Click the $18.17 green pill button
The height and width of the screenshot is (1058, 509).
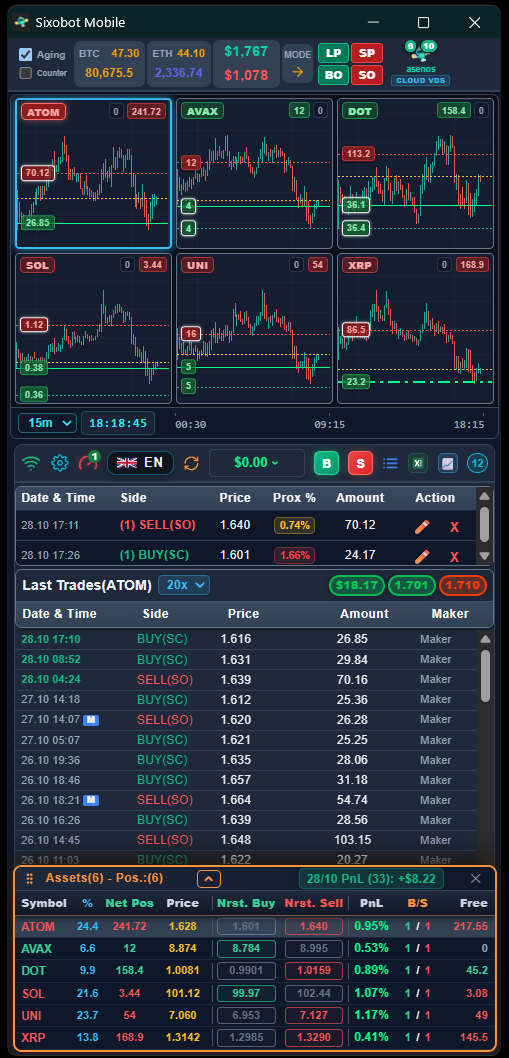point(356,585)
